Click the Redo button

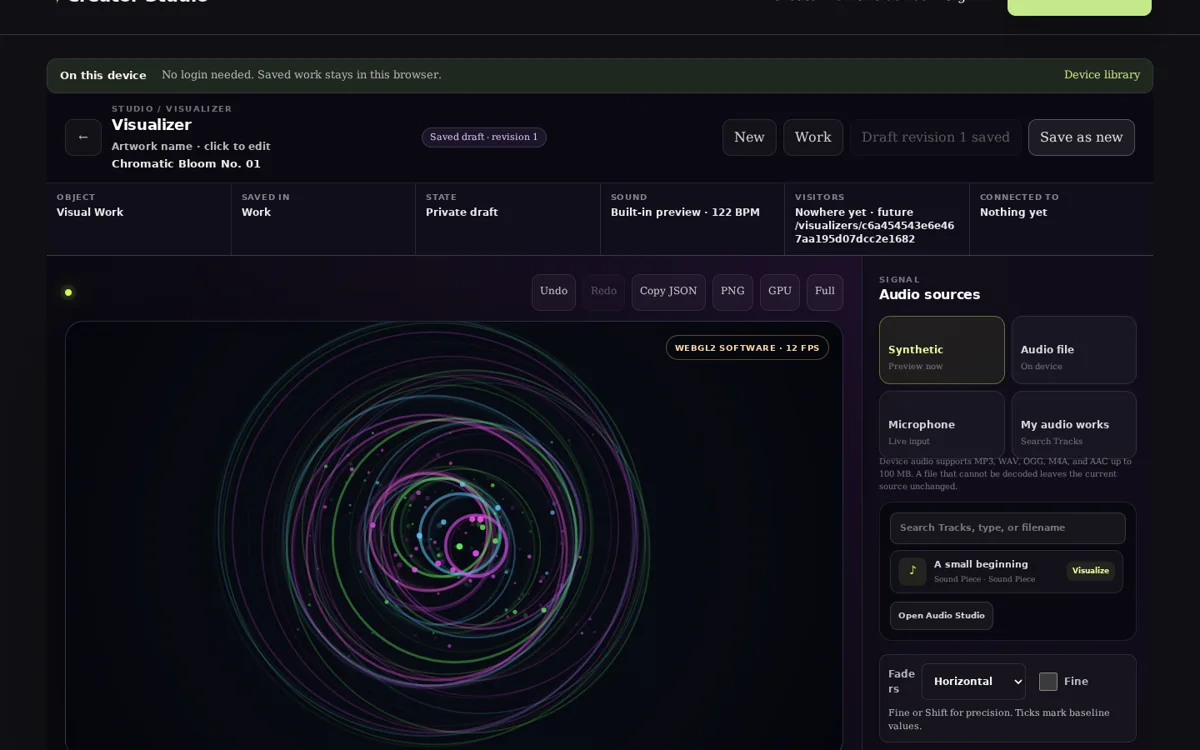(604, 292)
